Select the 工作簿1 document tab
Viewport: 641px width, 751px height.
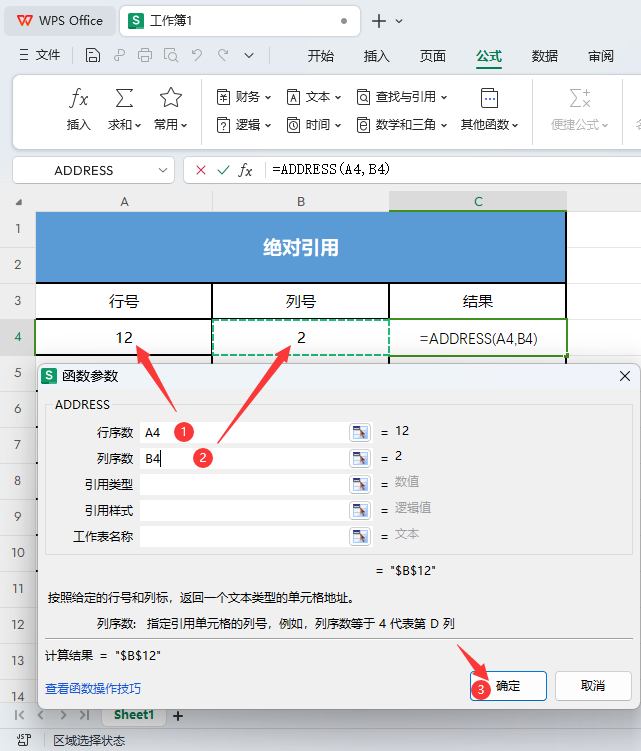click(240, 21)
